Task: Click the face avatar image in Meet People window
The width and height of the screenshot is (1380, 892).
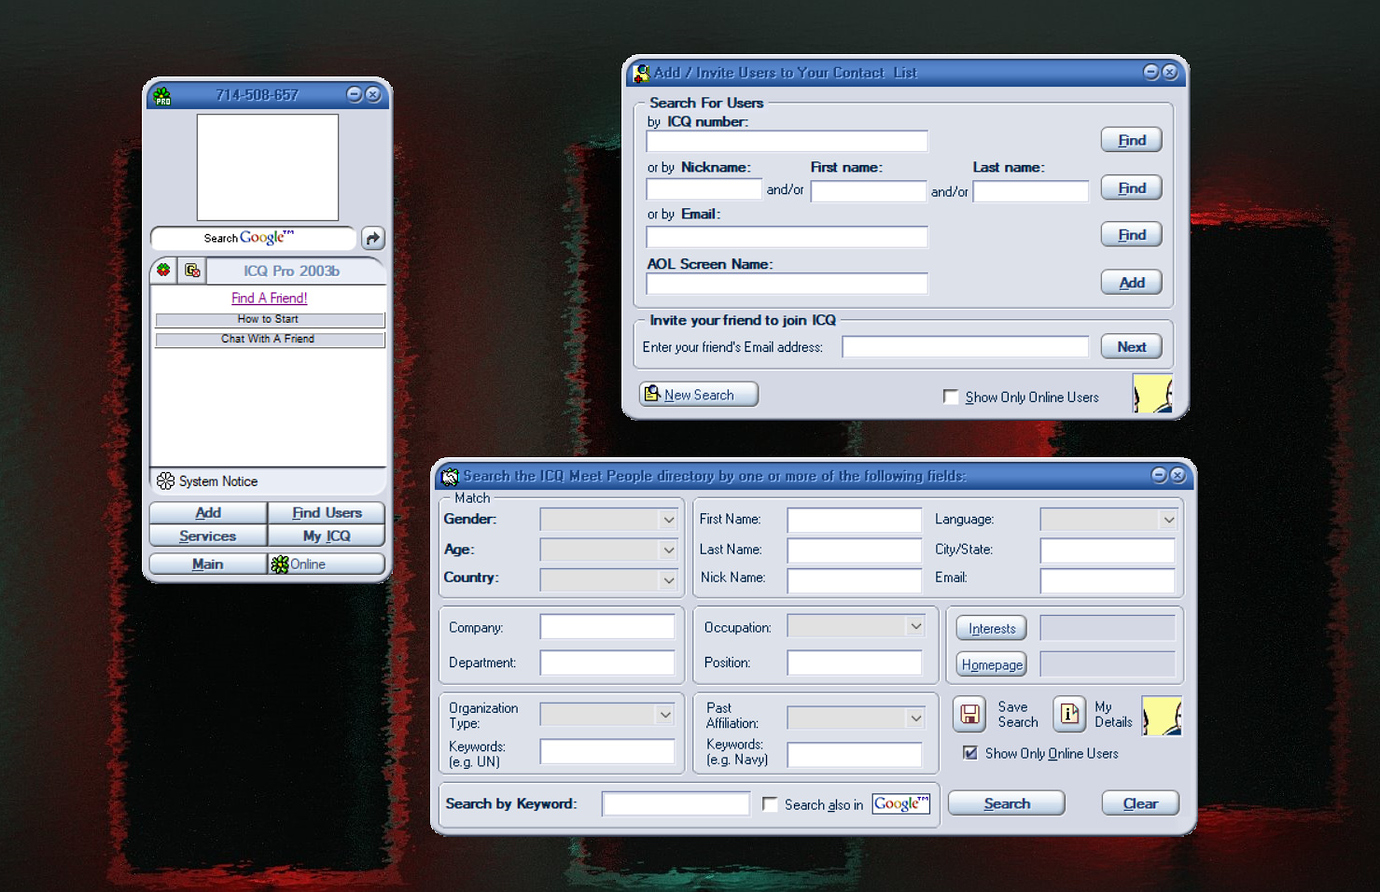Action: 1162,716
